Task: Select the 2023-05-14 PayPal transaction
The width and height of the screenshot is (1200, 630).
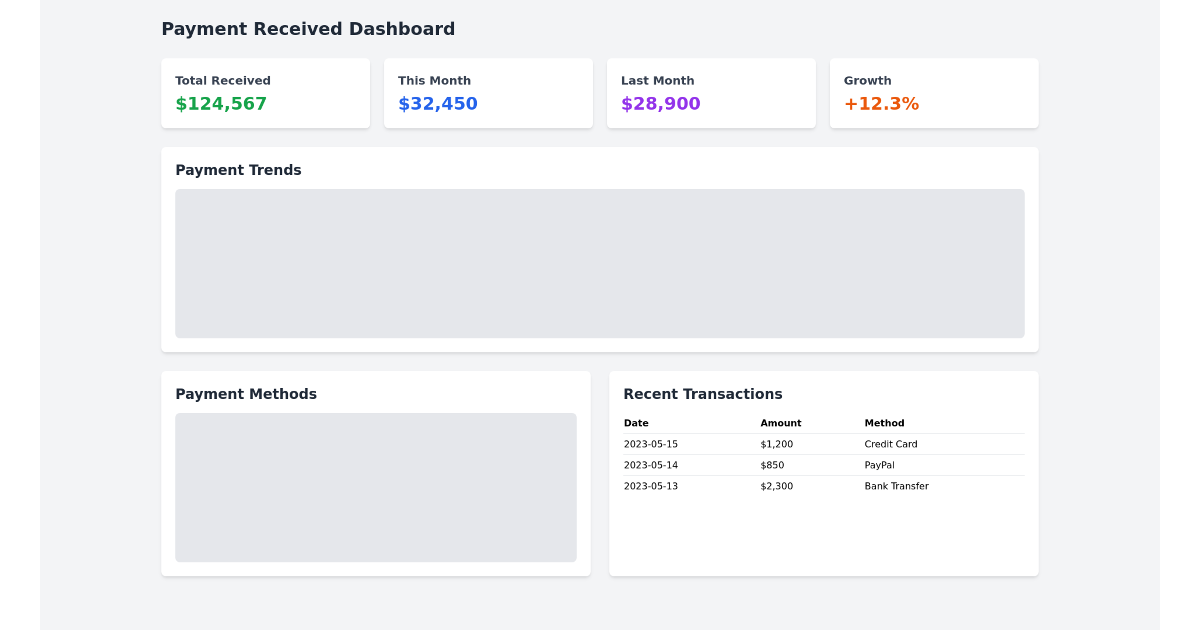Action: tap(823, 465)
